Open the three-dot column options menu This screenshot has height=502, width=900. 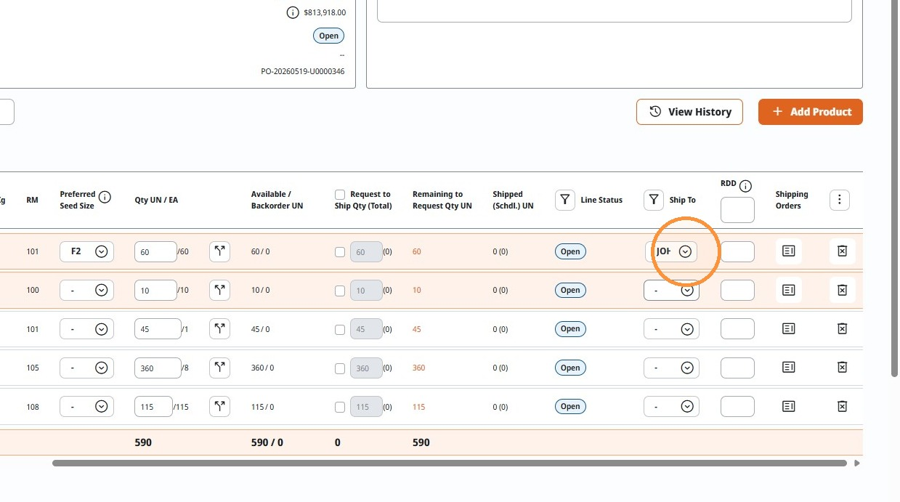point(839,200)
